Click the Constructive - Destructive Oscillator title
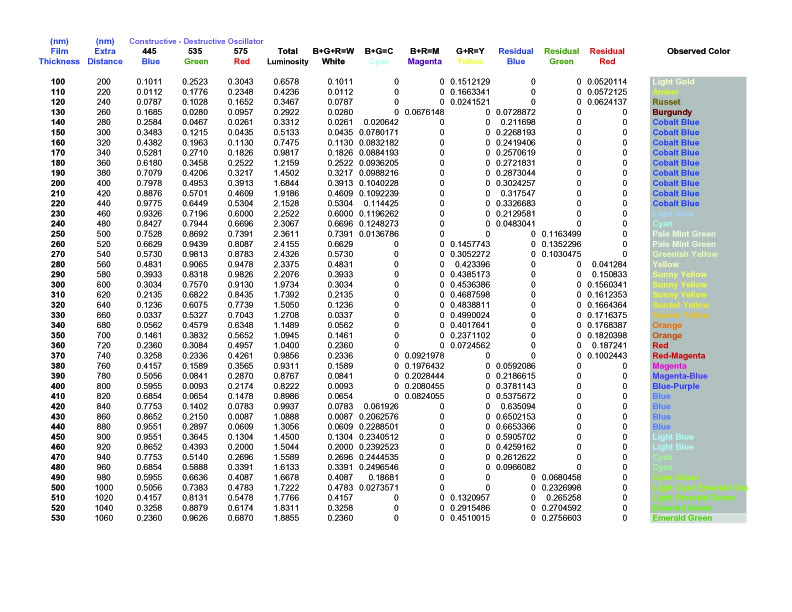Image resolution: width=792 pixels, height=612 pixels. tap(196, 40)
